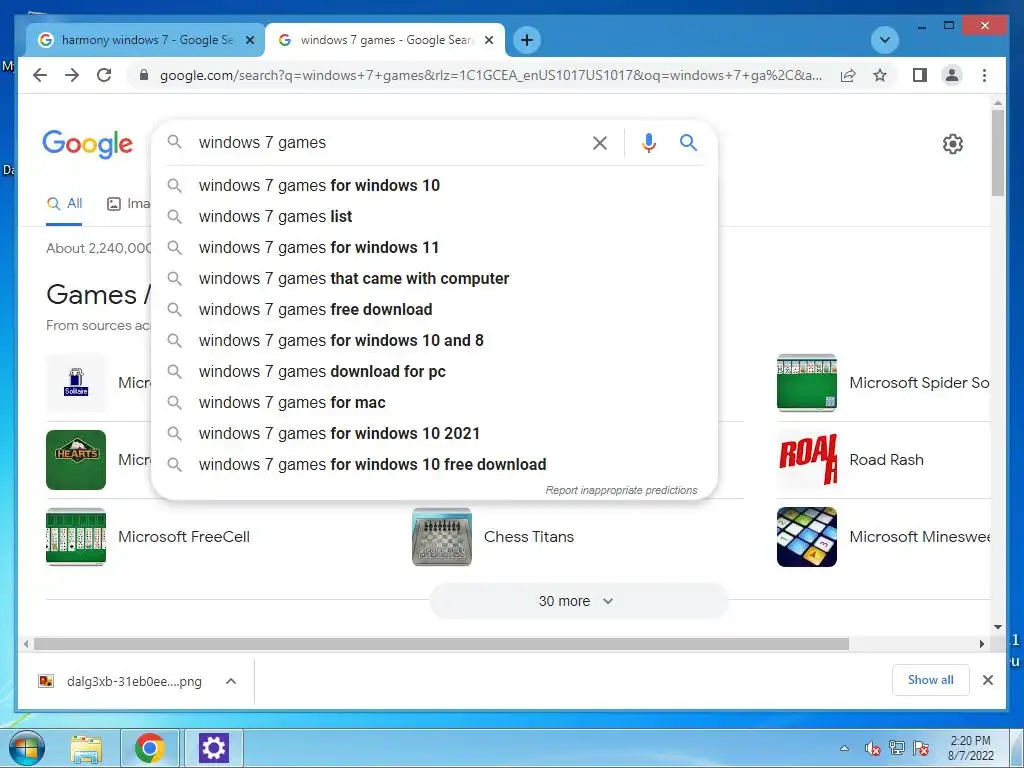Select the All results tab
Image resolution: width=1024 pixels, height=768 pixels.
64,204
